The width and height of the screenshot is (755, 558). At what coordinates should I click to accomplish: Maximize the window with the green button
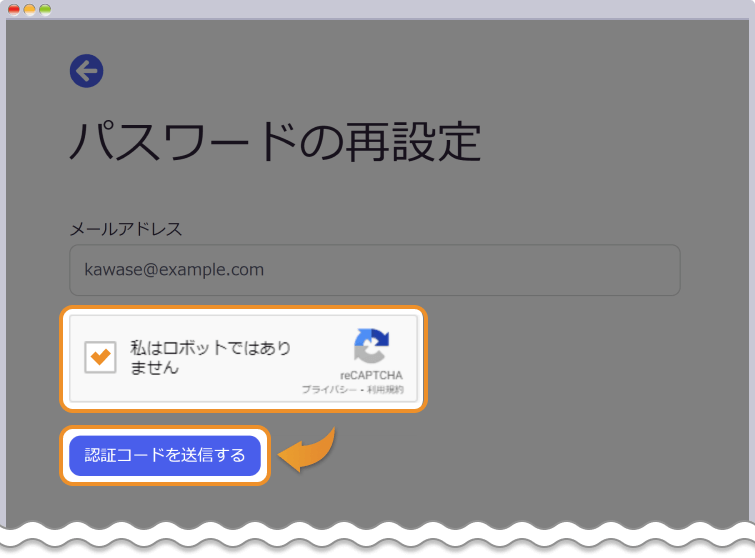(45, 10)
